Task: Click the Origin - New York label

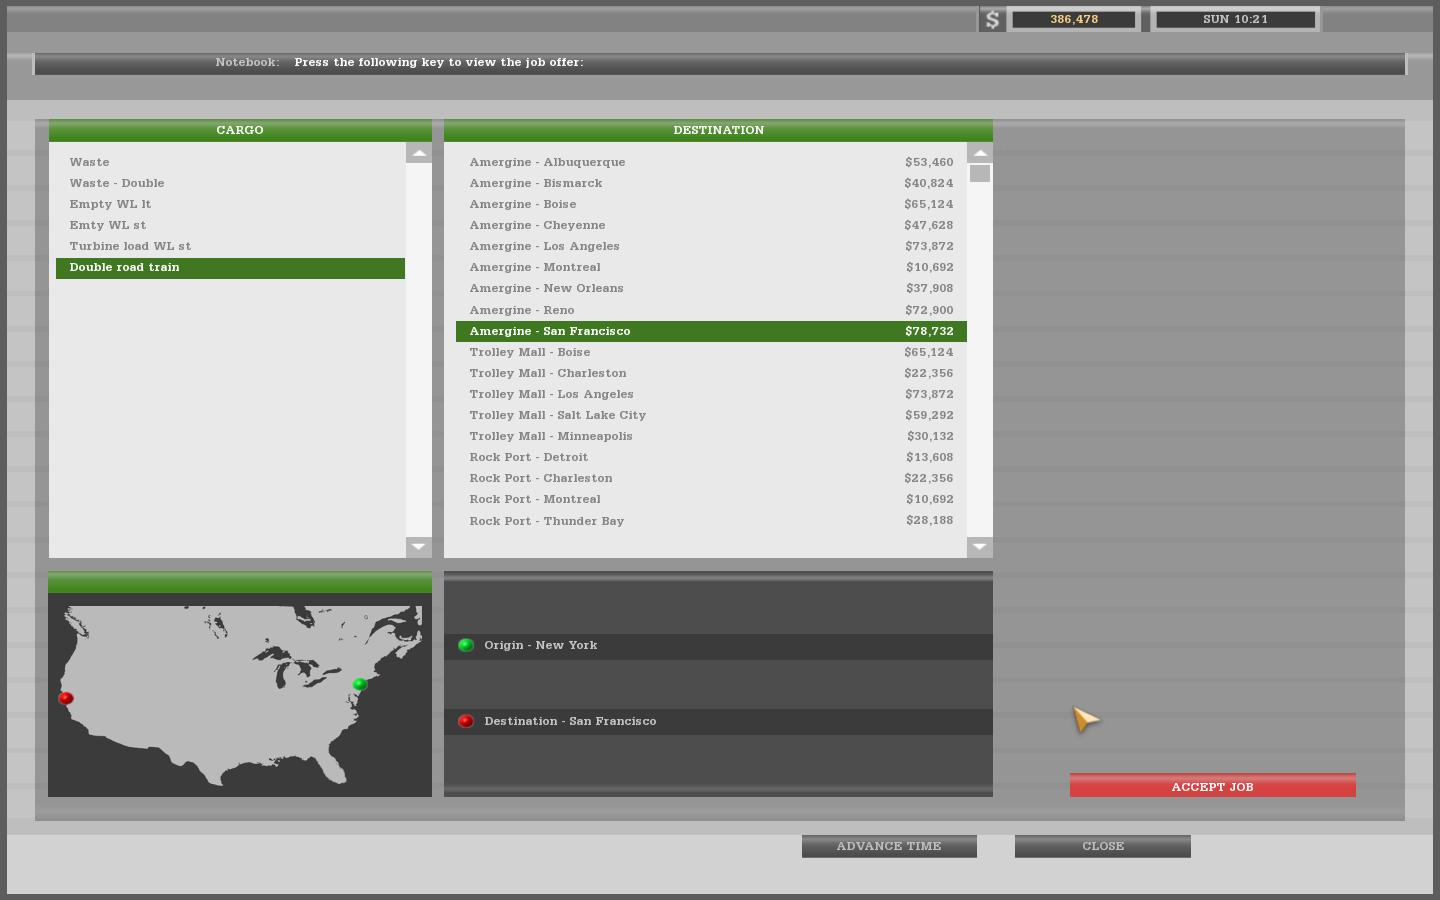Action: 541,645
